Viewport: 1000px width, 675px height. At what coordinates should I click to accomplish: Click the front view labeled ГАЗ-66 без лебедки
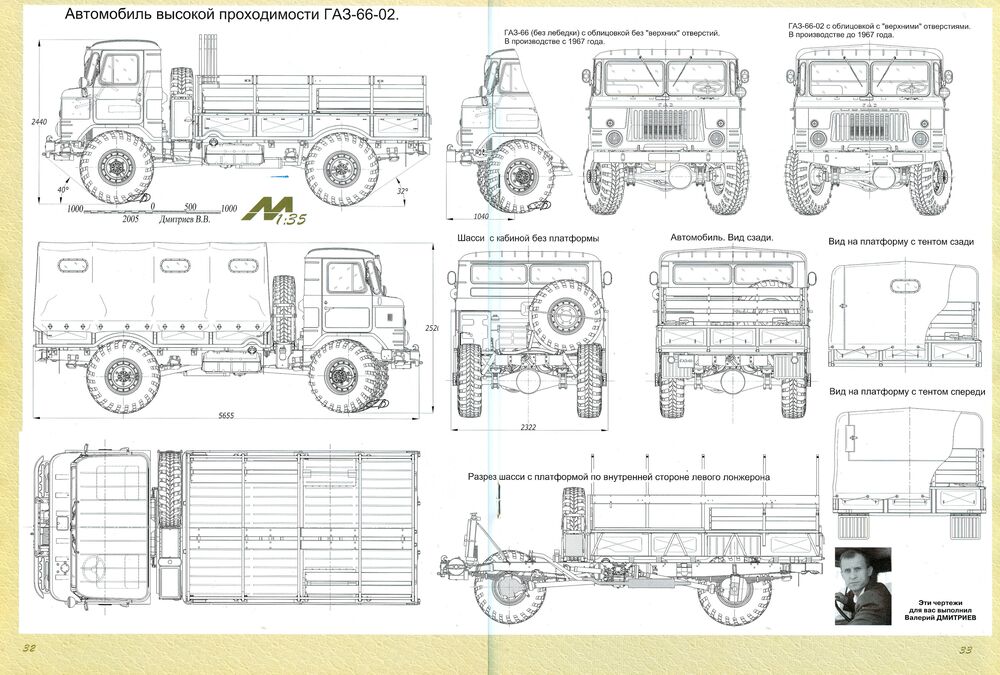pyautogui.click(x=665, y=133)
